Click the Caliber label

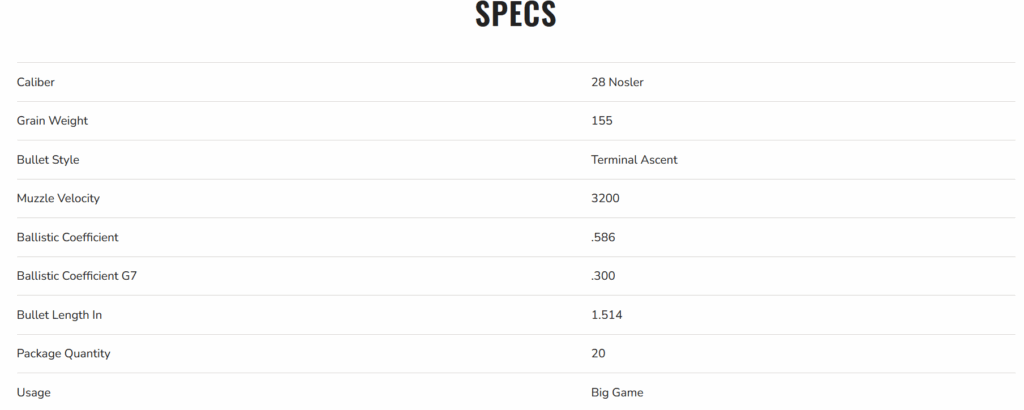pos(35,82)
